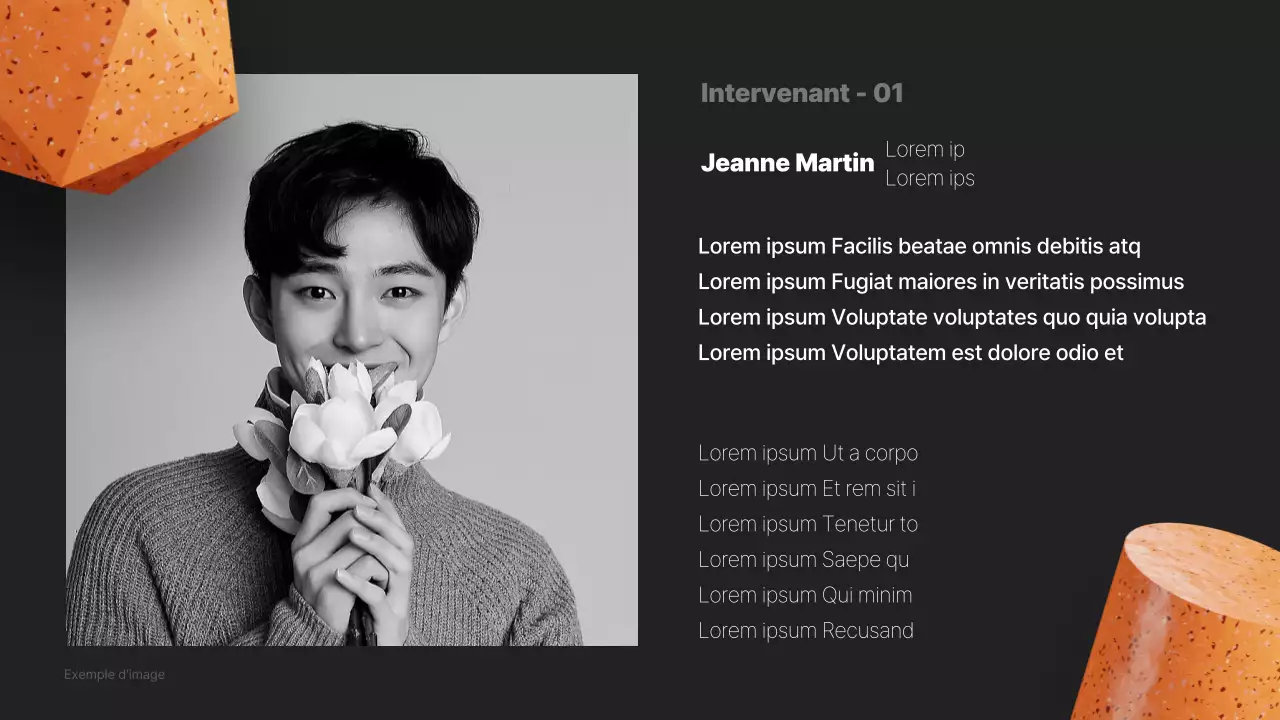Click the 'Lorem ipsum Qui minim' line
Image resolution: width=1280 pixels, height=720 pixels.
click(x=805, y=595)
